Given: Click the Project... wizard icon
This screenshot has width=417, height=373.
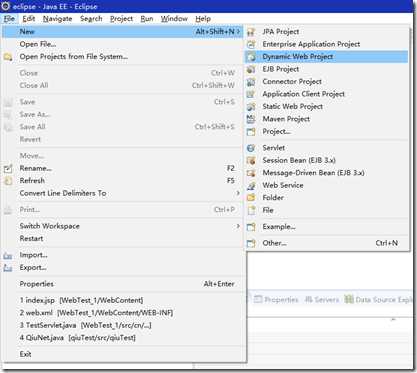Looking at the screenshot, I should [251, 132].
